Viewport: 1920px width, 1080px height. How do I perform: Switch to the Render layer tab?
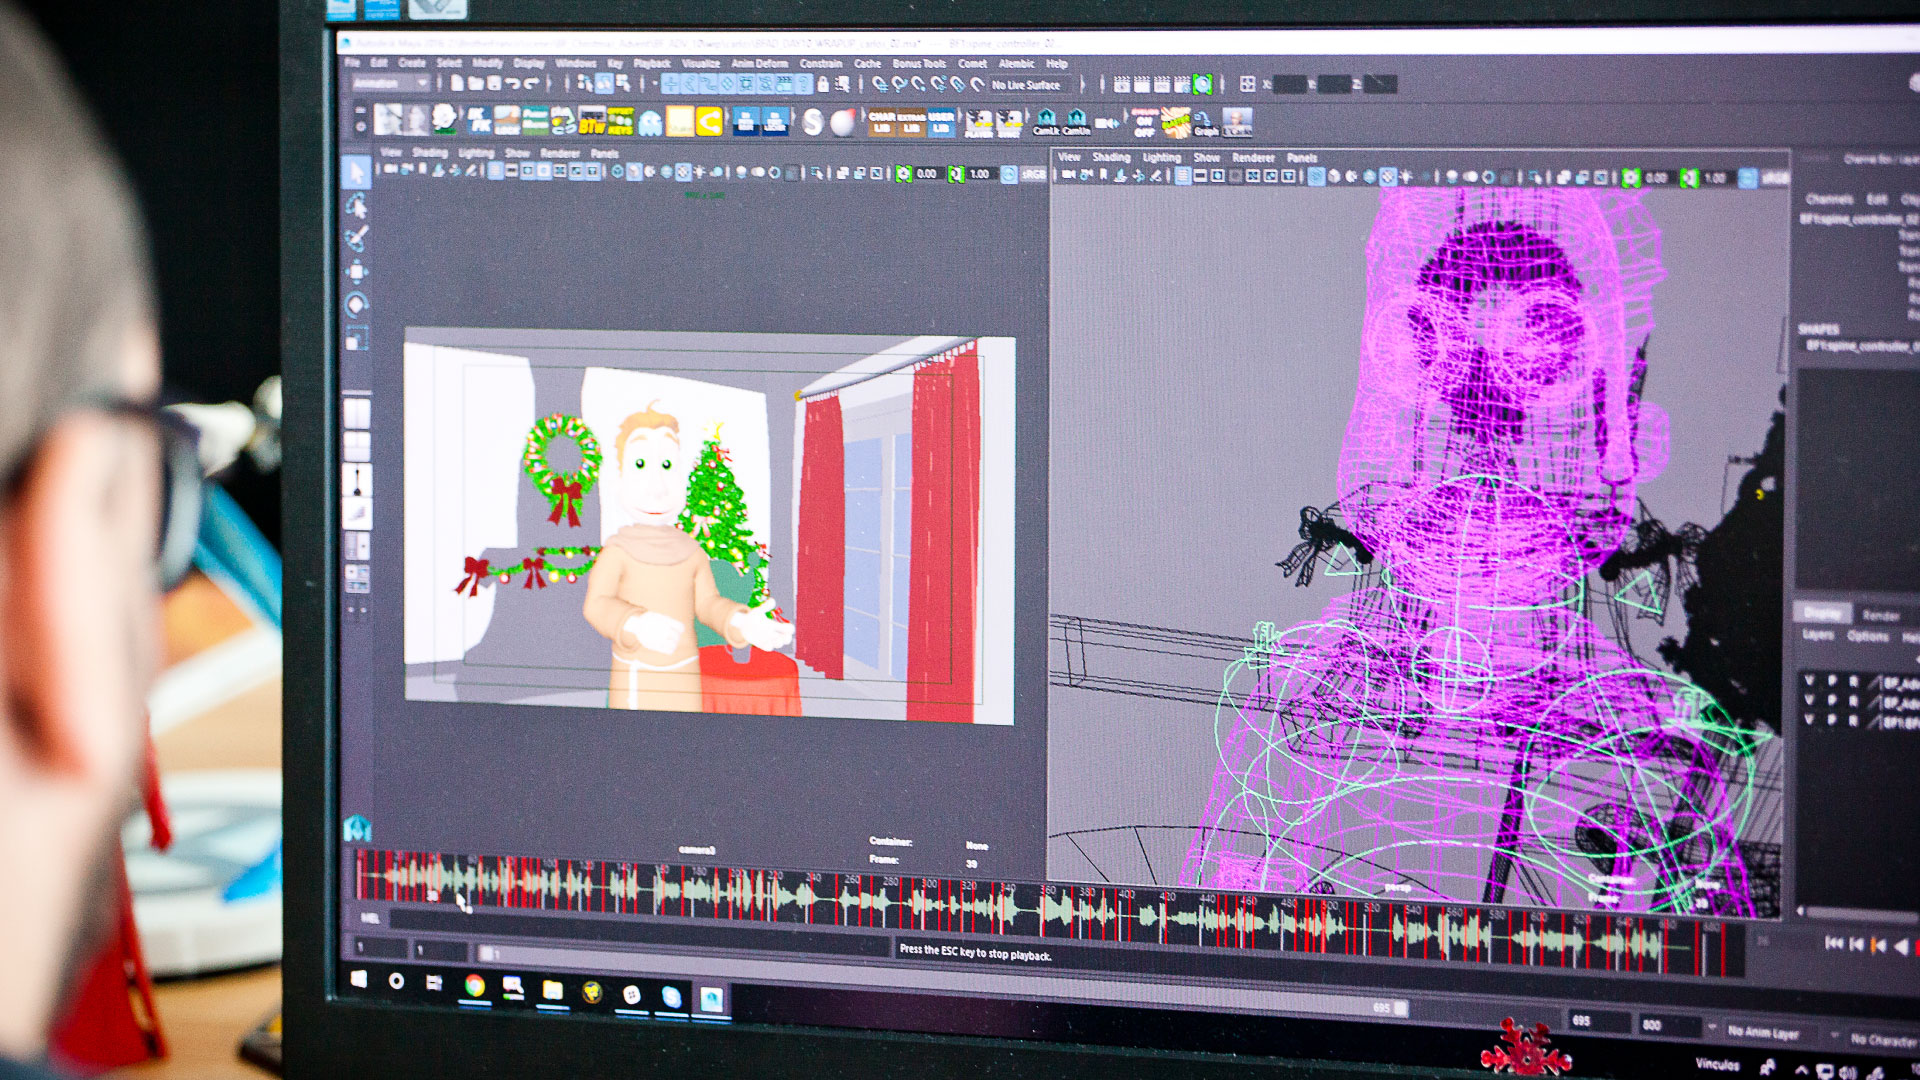(x=1881, y=615)
